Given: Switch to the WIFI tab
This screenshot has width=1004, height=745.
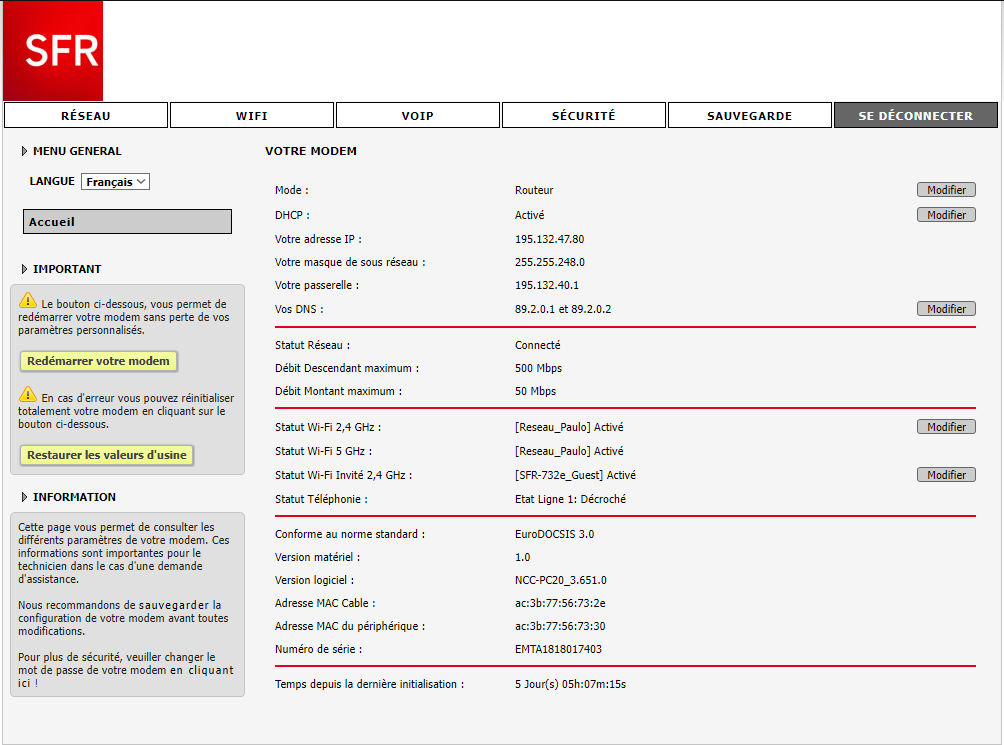Looking at the screenshot, I should (252, 116).
